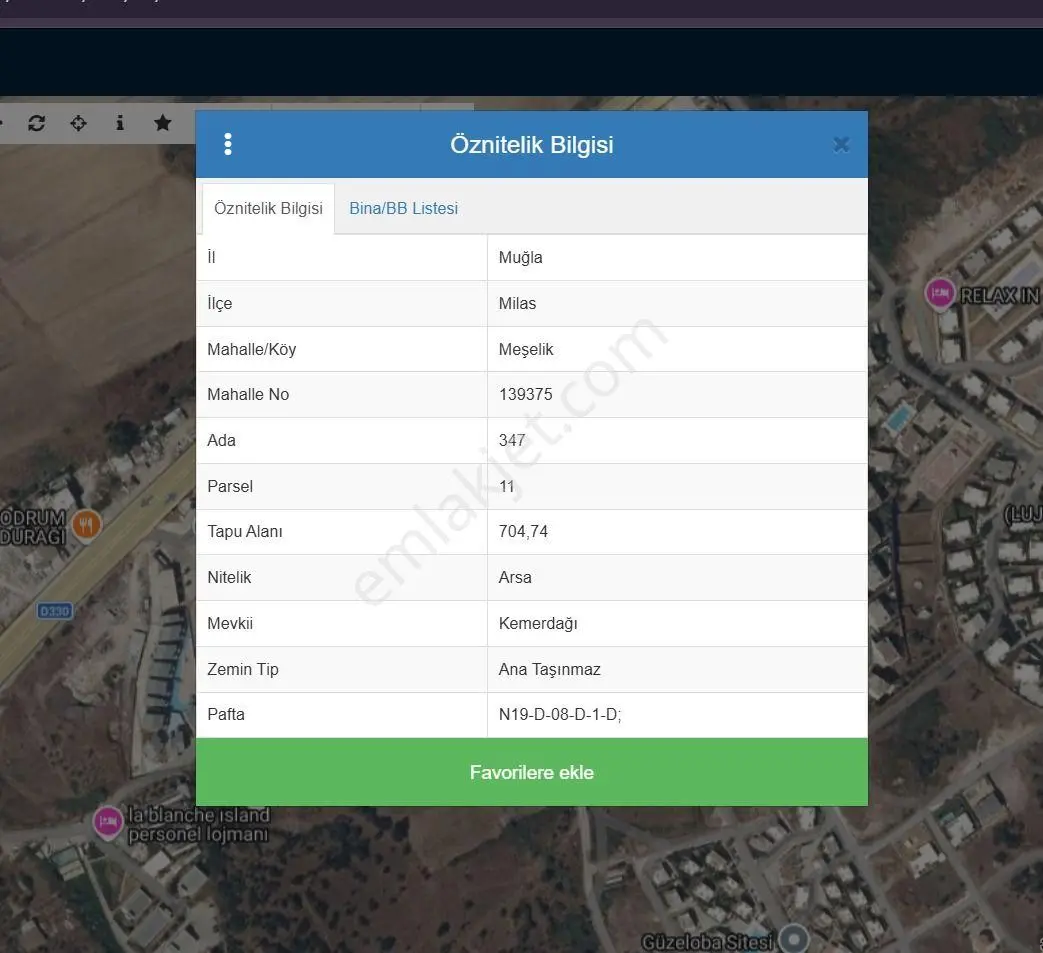
Task: Click the D330 road shield
Action: click(x=55, y=611)
